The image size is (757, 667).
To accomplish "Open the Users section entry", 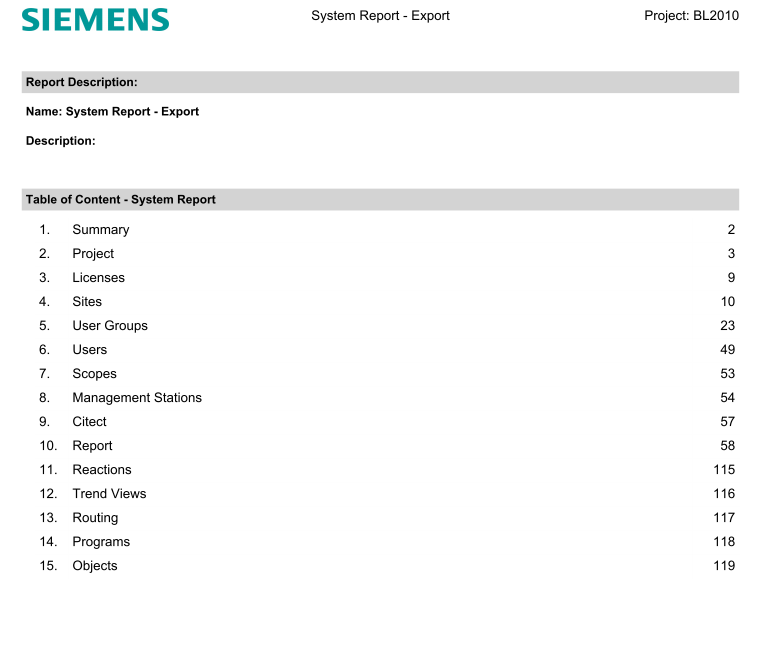I will [x=89, y=350].
